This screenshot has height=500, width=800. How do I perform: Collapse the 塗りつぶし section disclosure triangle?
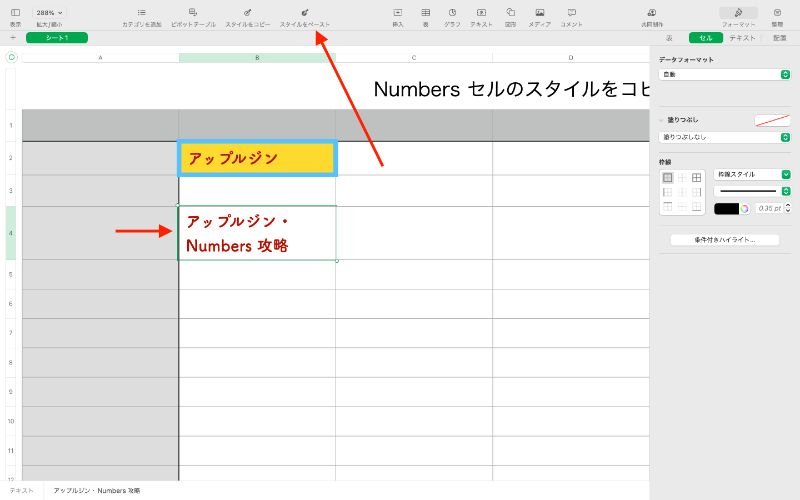661,120
